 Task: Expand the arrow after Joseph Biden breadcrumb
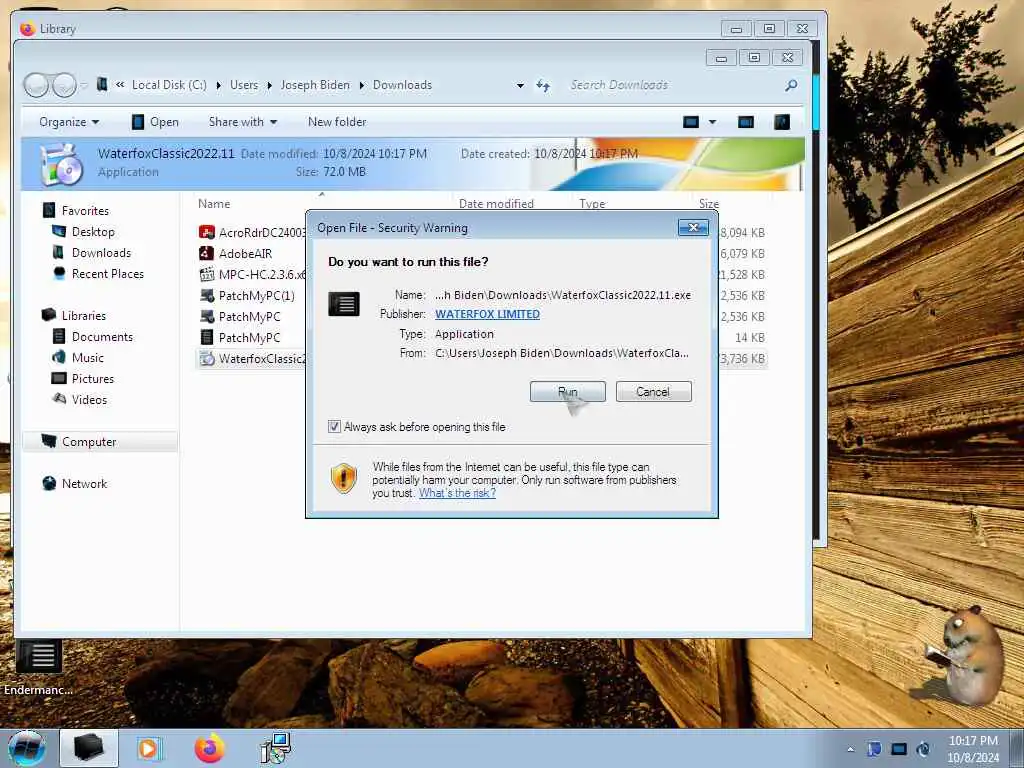pos(362,86)
